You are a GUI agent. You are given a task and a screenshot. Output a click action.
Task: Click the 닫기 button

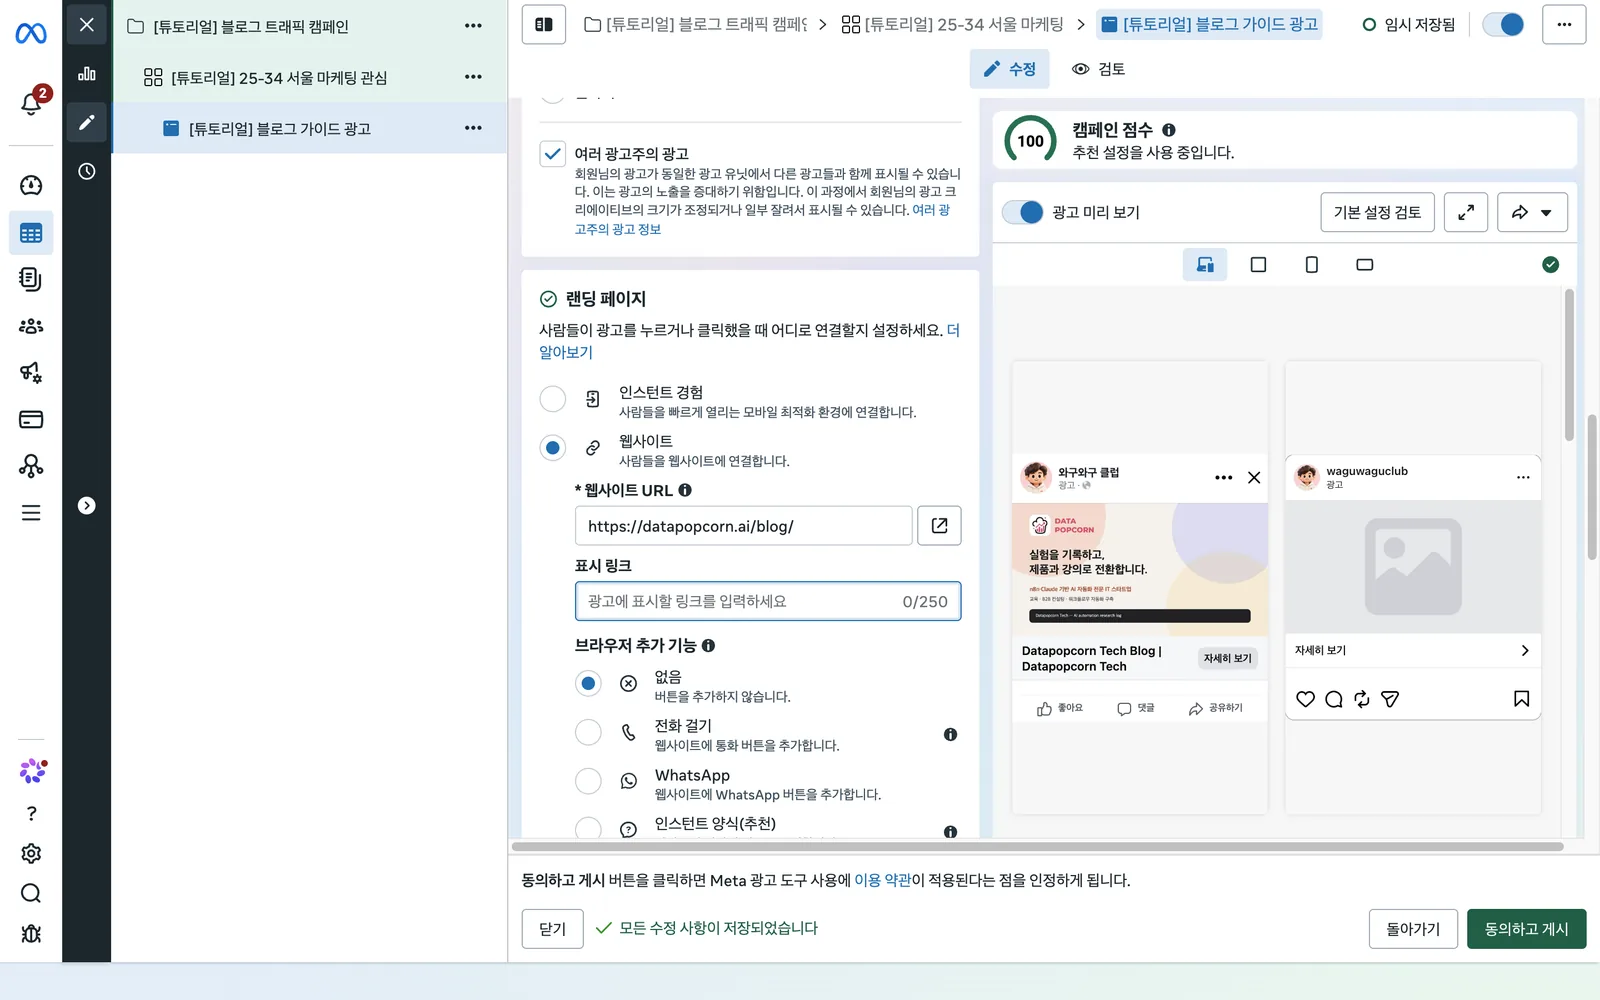(x=553, y=929)
